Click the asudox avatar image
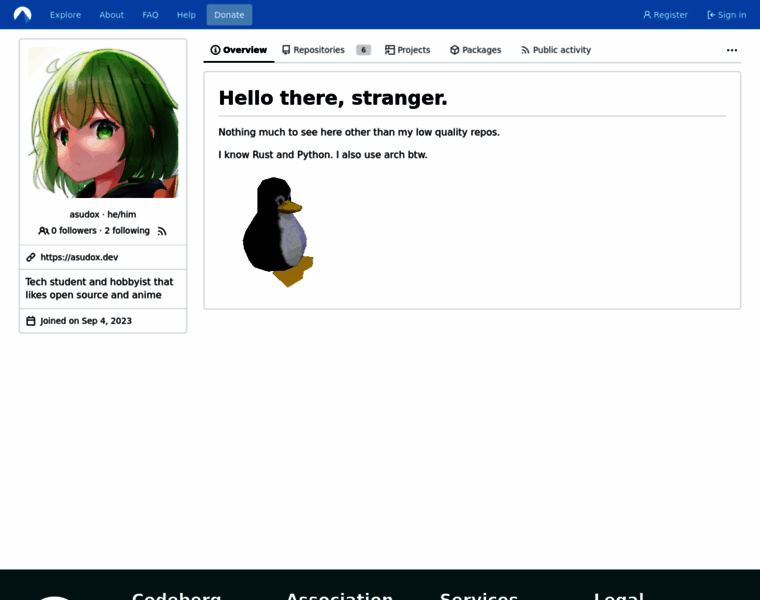760x600 pixels. tap(103, 123)
